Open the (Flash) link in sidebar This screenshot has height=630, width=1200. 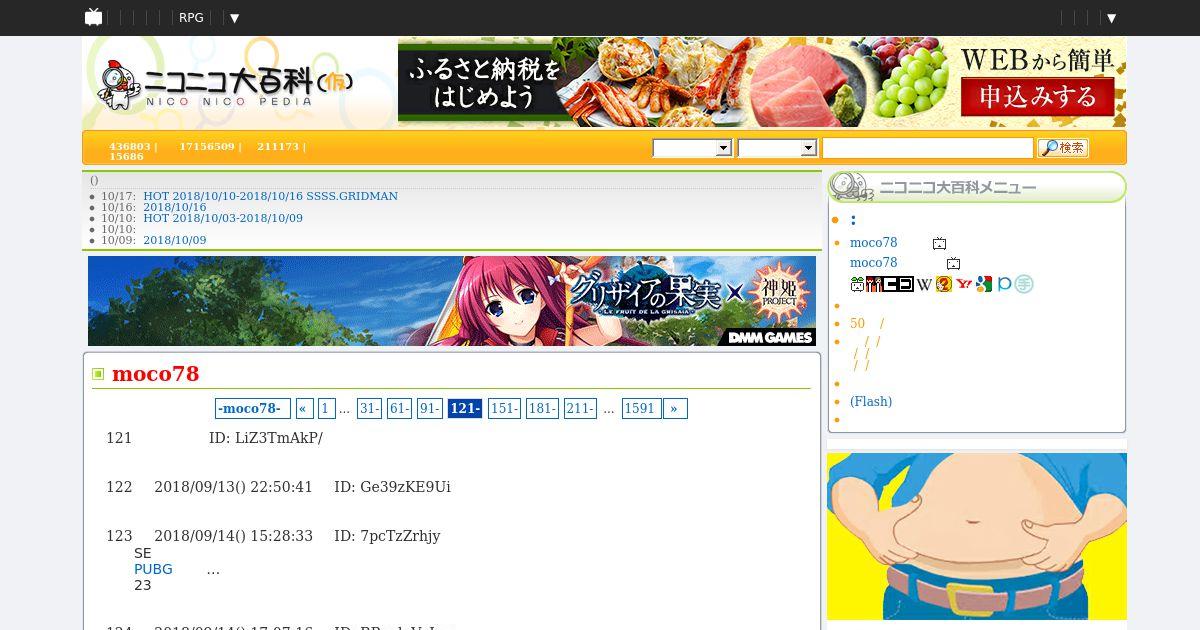[871, 401]
